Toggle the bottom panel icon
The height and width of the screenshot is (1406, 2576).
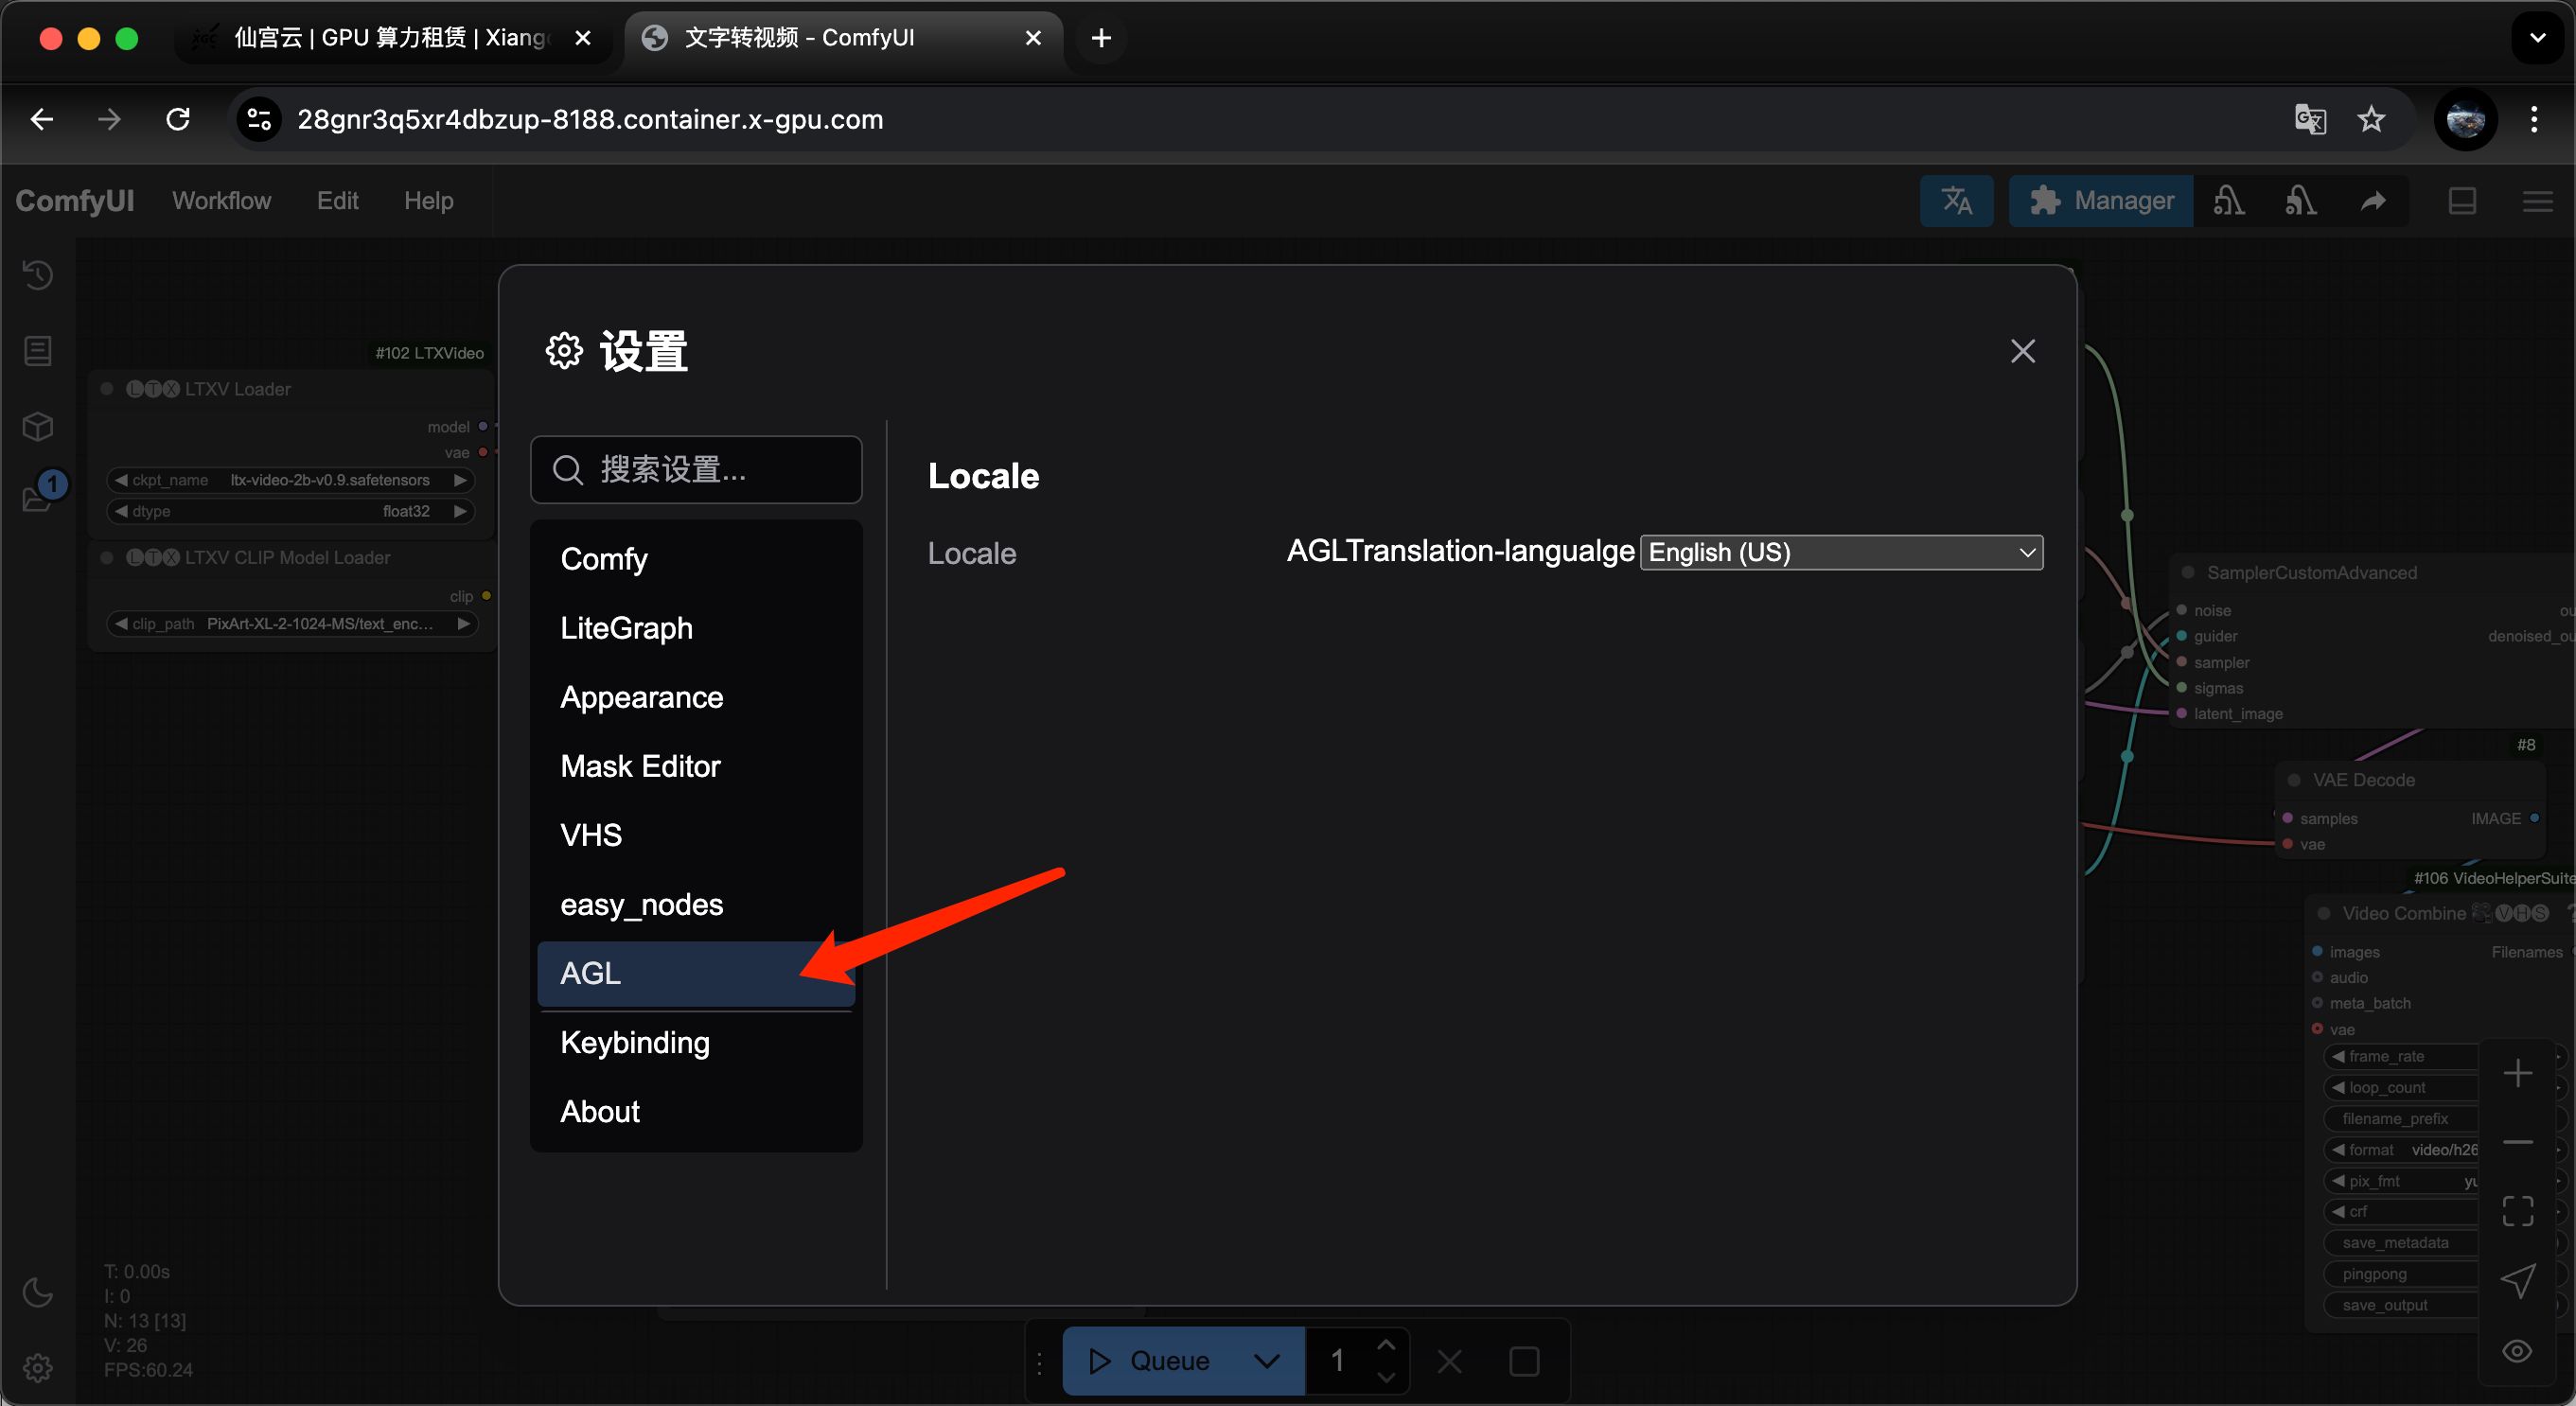pos(2462,201)
